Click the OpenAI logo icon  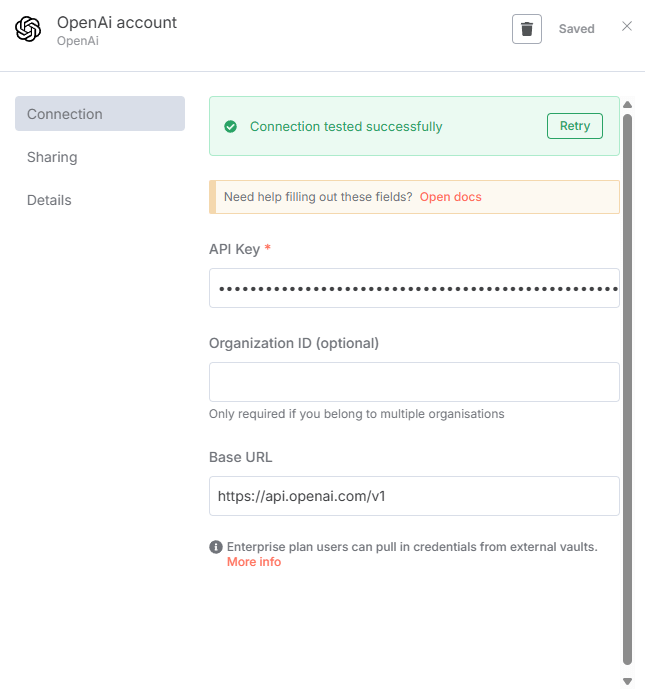[x=28, y=29]
